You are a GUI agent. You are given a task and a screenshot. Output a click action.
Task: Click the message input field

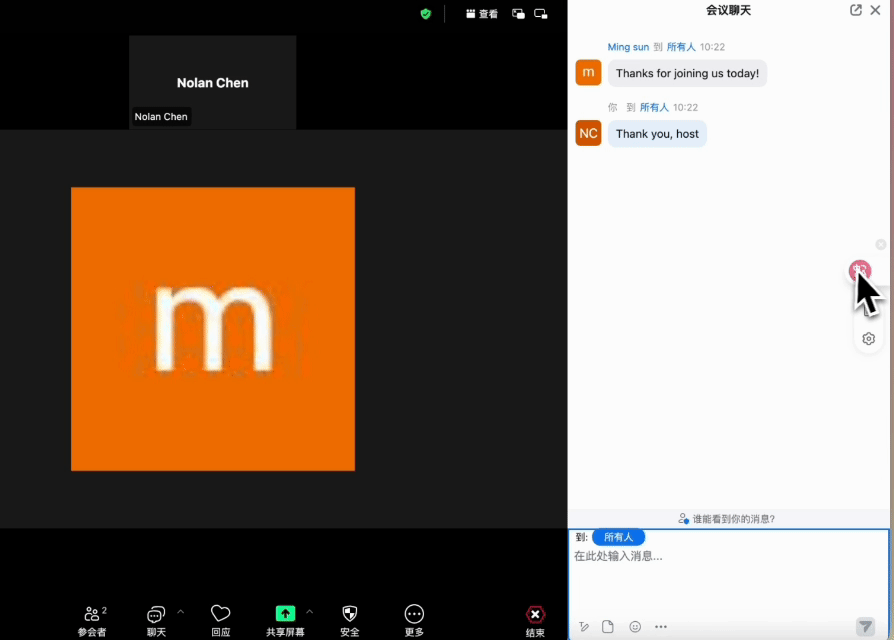tap(728, 580)
